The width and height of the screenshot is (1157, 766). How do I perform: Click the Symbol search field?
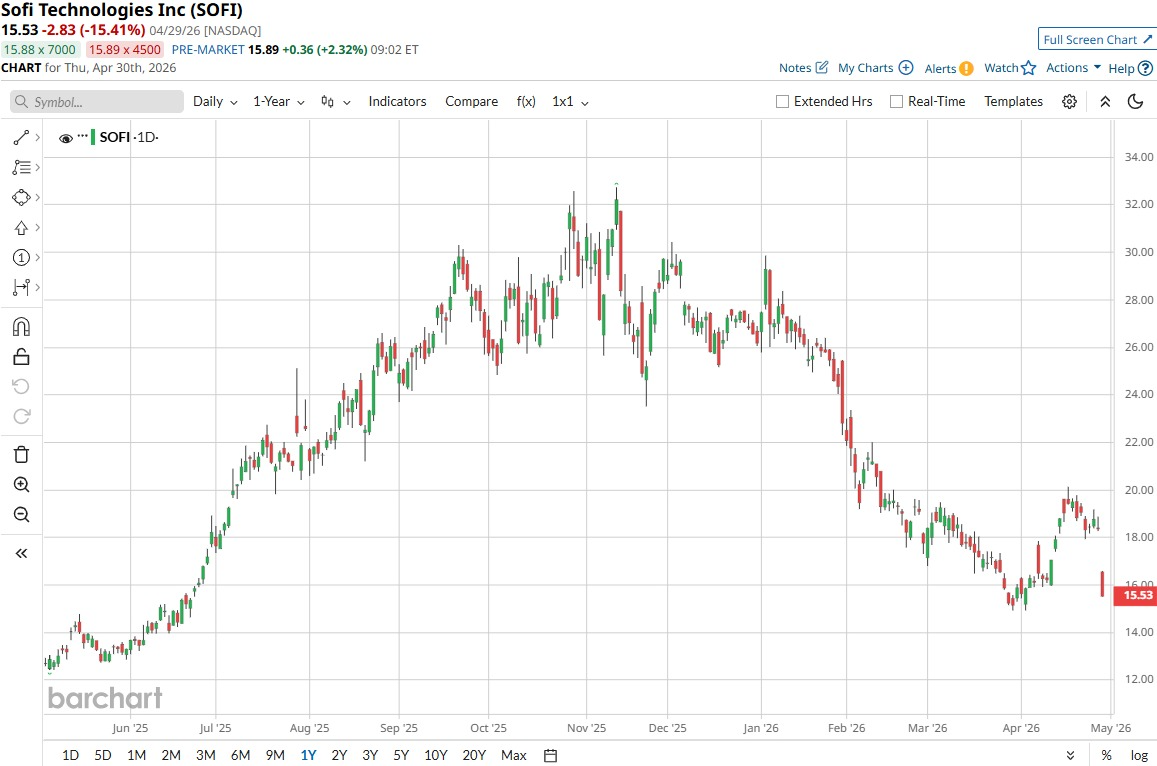tap(97, 102)
